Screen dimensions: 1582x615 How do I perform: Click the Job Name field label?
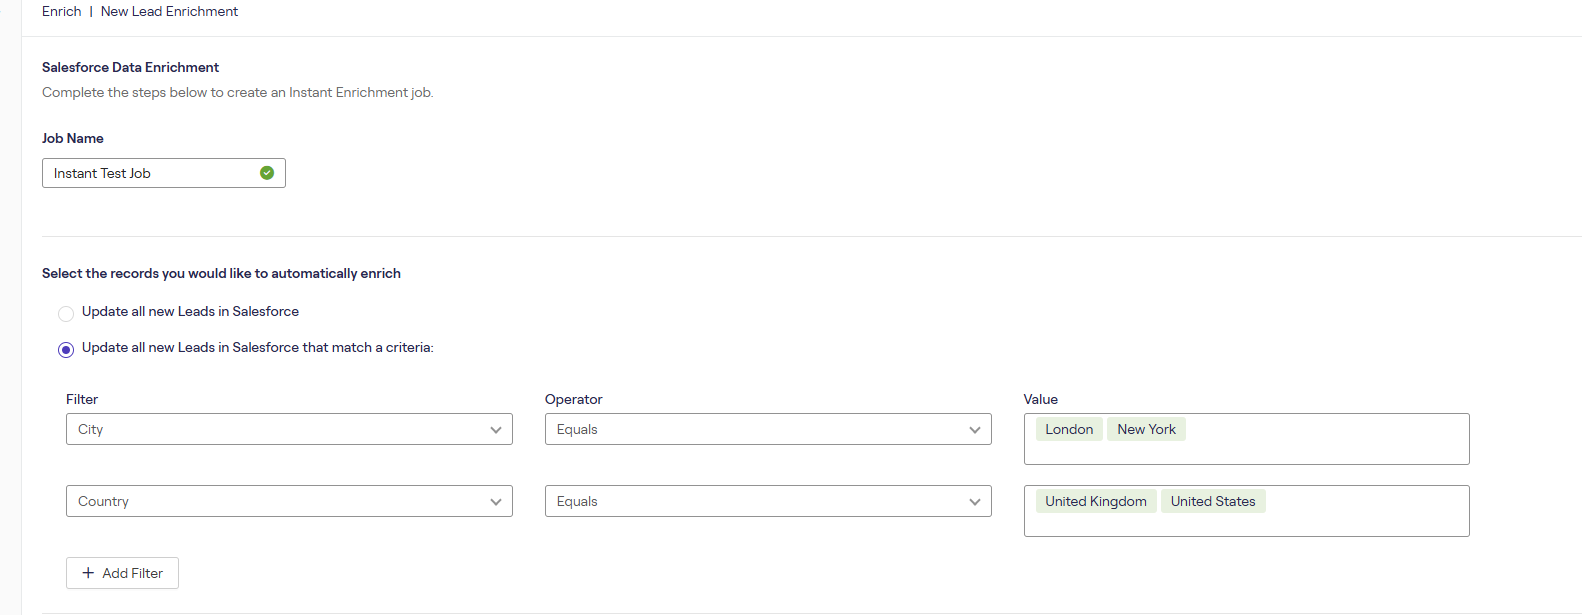(73, 138)
